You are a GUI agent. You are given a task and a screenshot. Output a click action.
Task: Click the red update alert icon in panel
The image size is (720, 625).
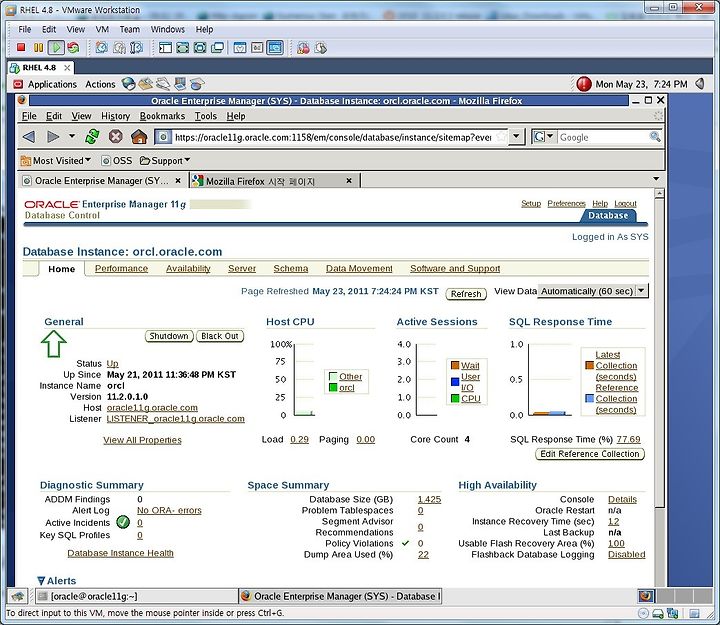[584, 84]
